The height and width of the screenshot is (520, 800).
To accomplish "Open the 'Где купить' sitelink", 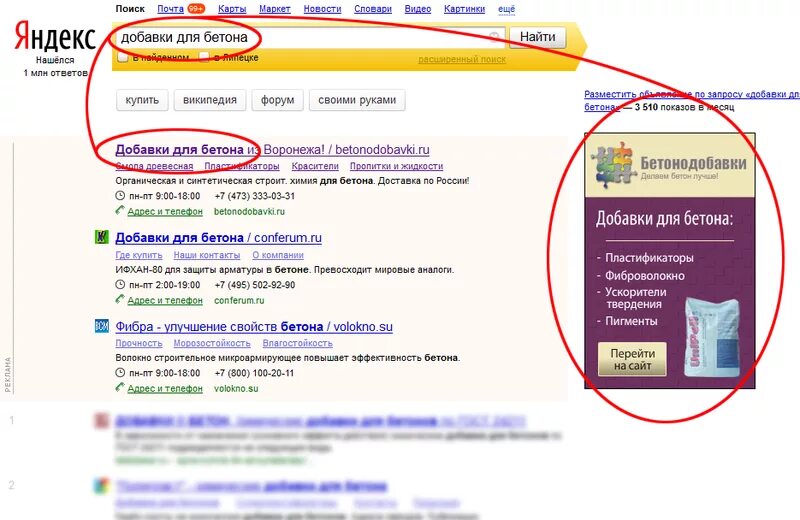I will (139, 255).
